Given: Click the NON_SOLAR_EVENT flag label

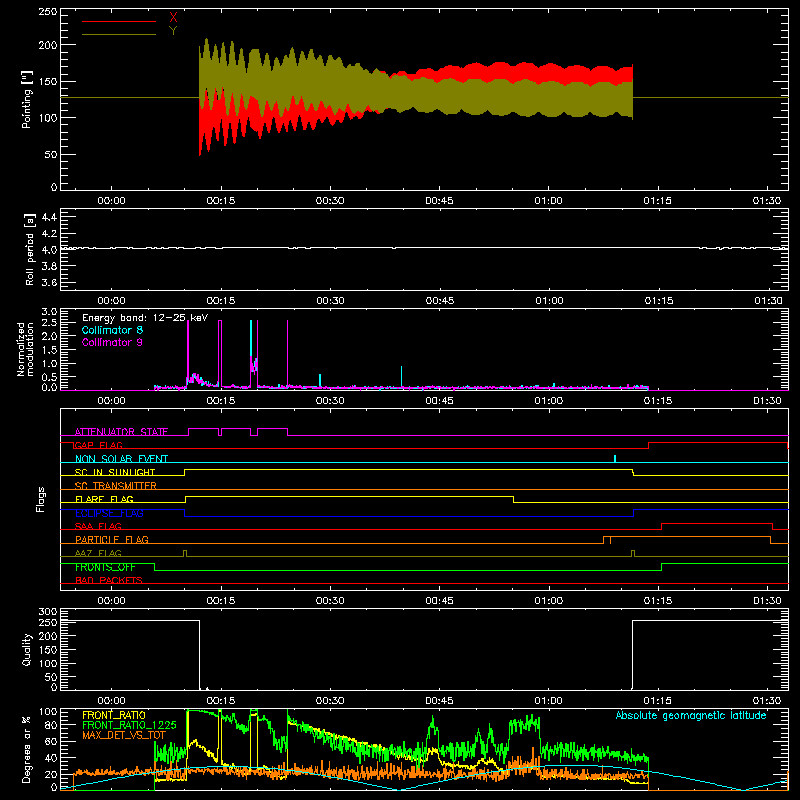Looking at the screenshot, I should 121,459.
